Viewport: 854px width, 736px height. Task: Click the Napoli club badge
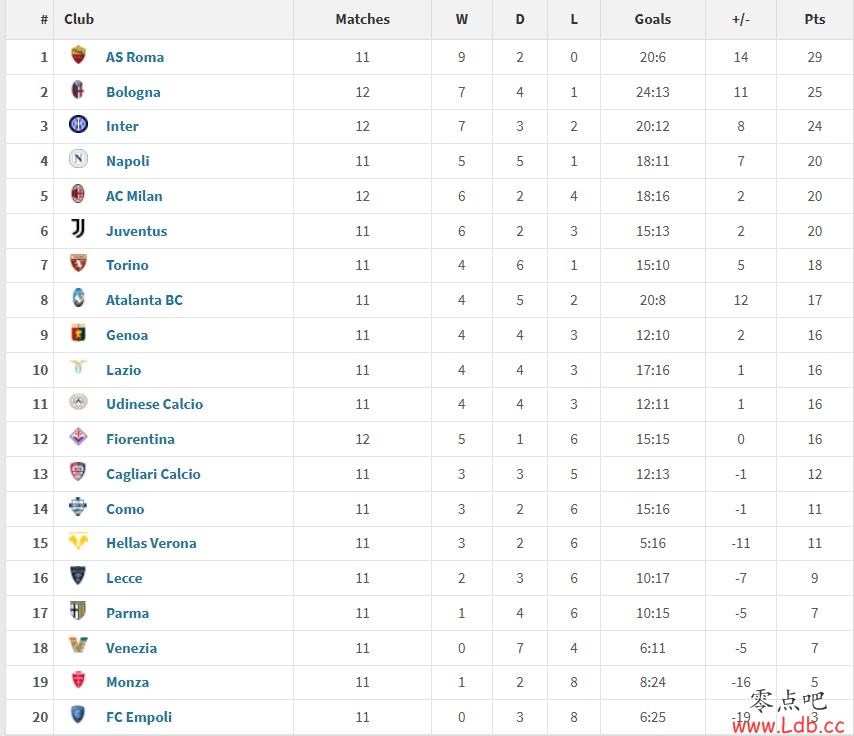click(78, 159)
